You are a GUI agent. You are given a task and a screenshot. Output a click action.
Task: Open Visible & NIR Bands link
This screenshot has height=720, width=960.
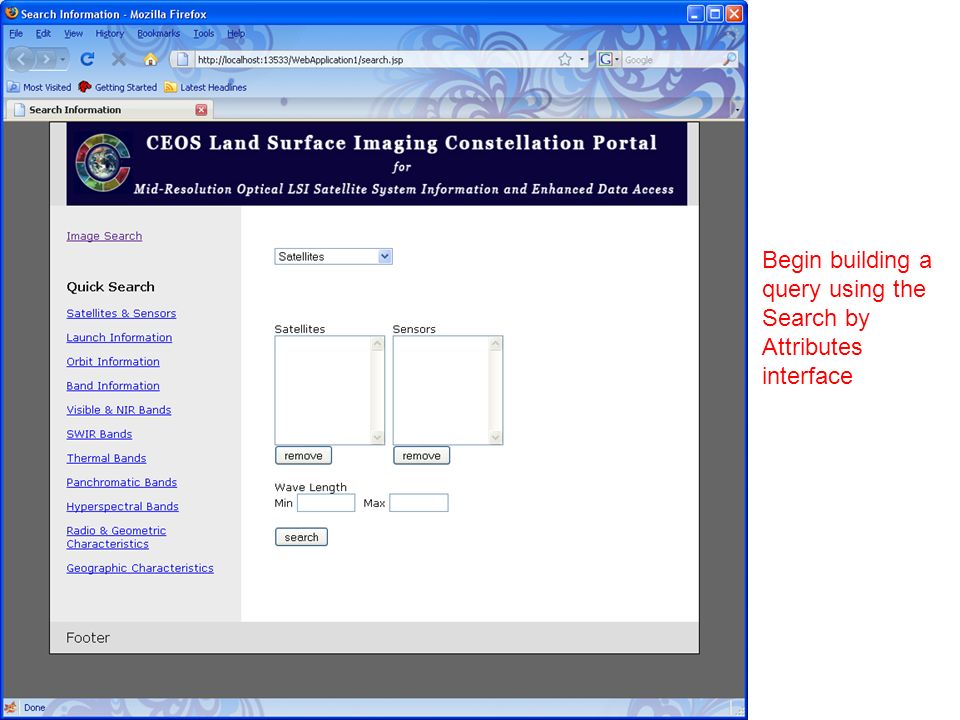pos(119,410)
